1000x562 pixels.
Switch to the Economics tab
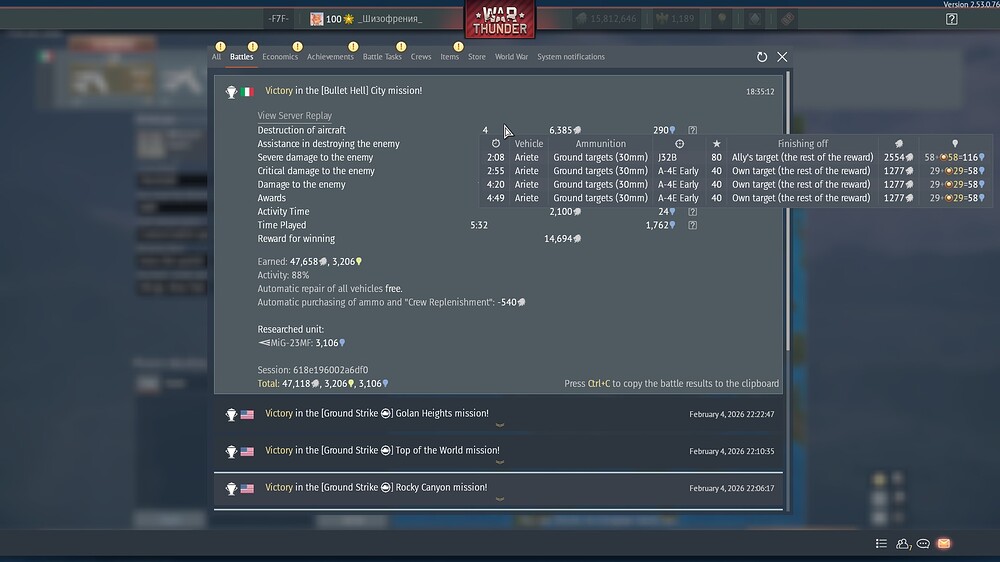280,57
